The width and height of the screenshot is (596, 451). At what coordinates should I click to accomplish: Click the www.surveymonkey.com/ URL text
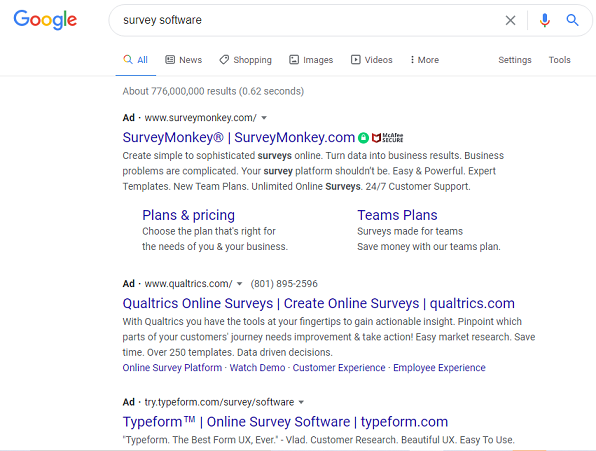201,118
